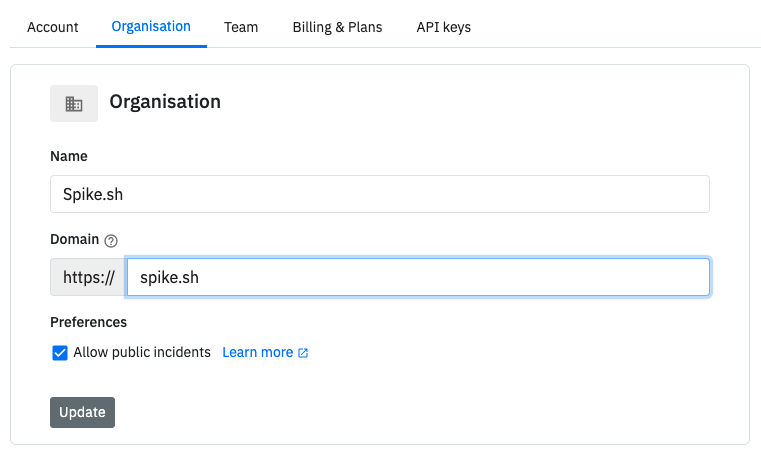The height and width of the screenshot is (462, 761).
Task: Open the API keys tab
Action: (444, 27)
